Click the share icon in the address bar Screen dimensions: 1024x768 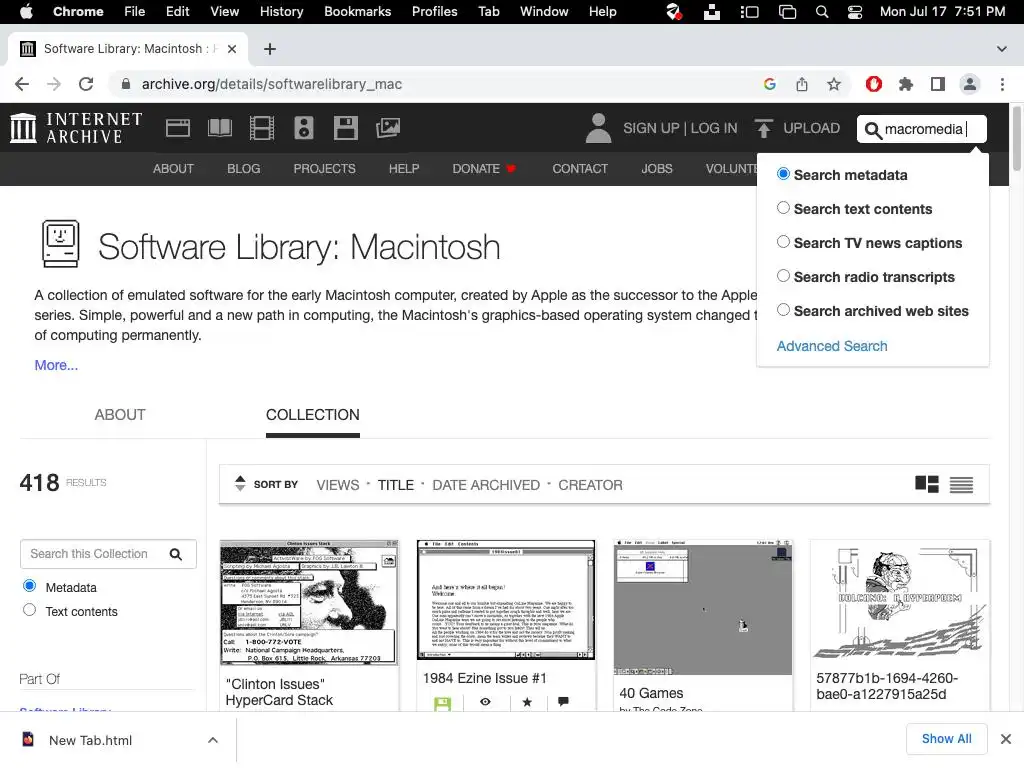point(802,84)
